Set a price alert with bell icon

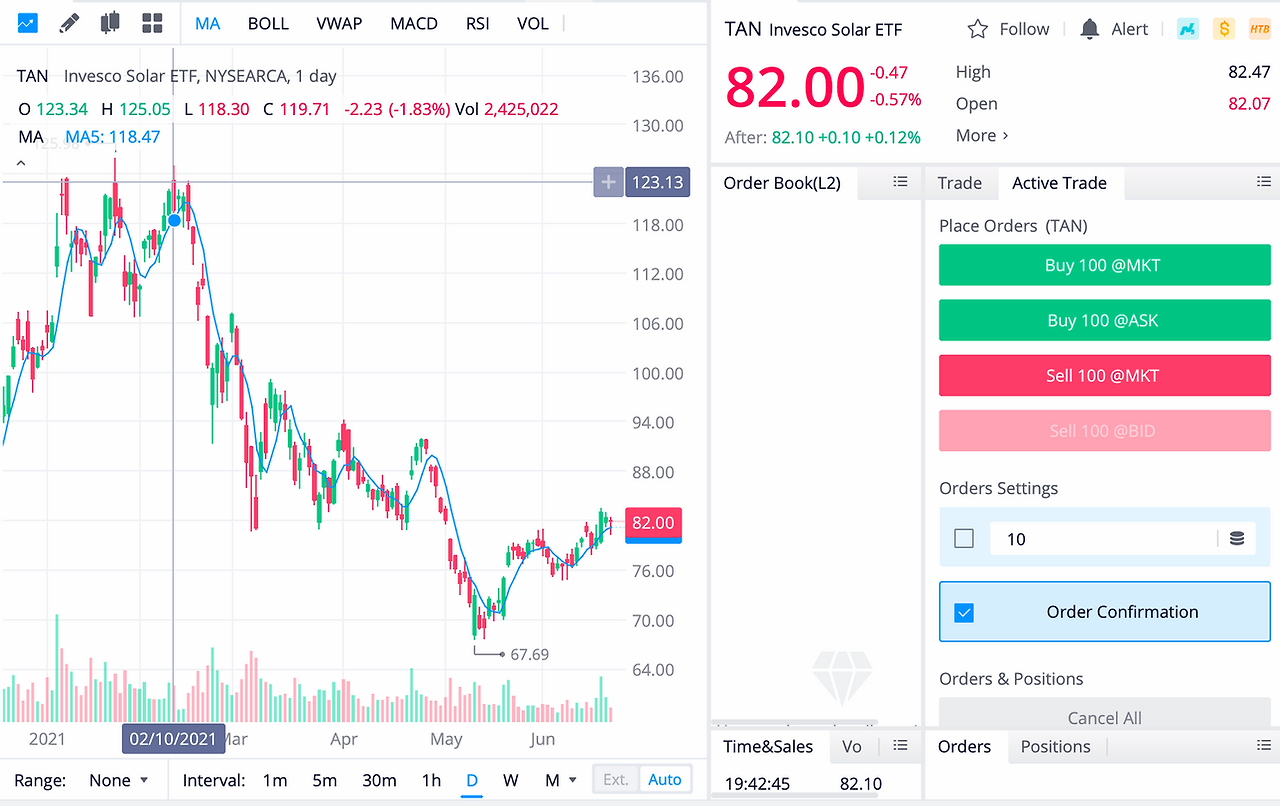(1090, 29)
